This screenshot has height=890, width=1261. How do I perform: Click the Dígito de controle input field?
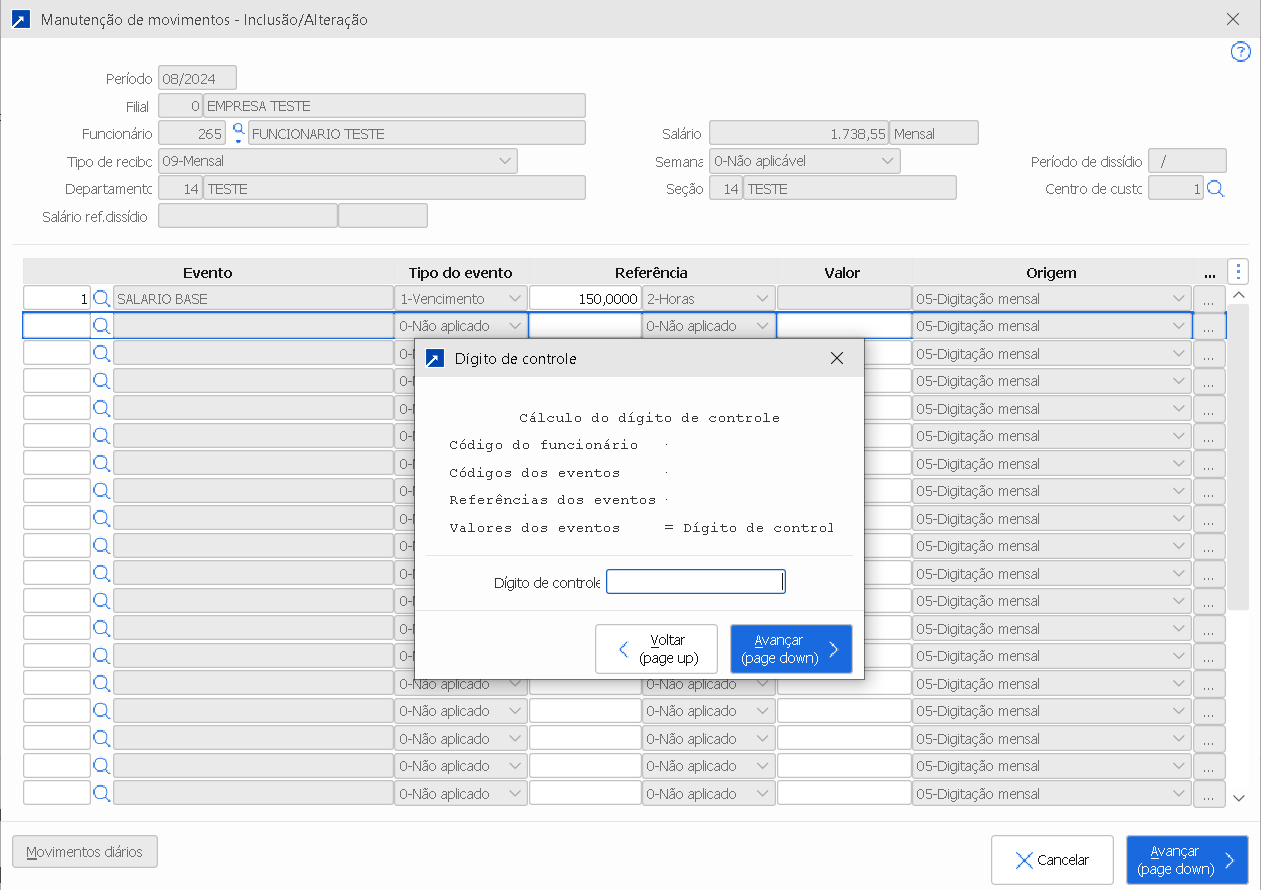(x=695, y=582)
